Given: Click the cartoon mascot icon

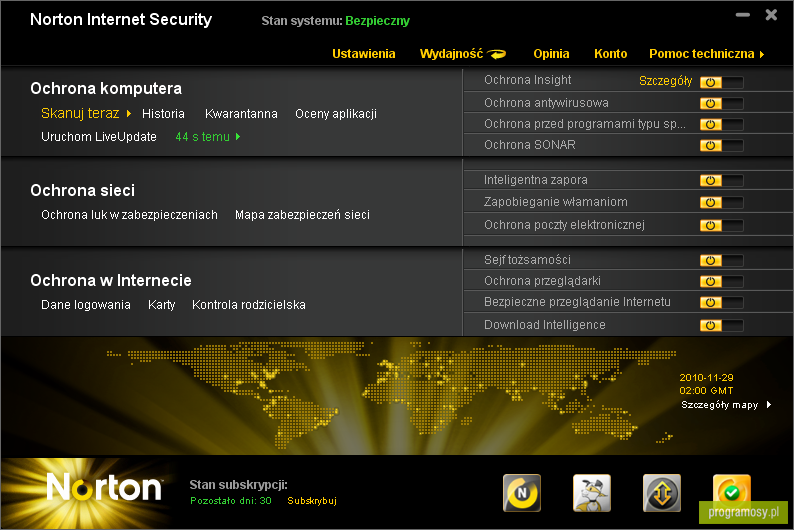Looking at the screenshot, I should 591,493.
